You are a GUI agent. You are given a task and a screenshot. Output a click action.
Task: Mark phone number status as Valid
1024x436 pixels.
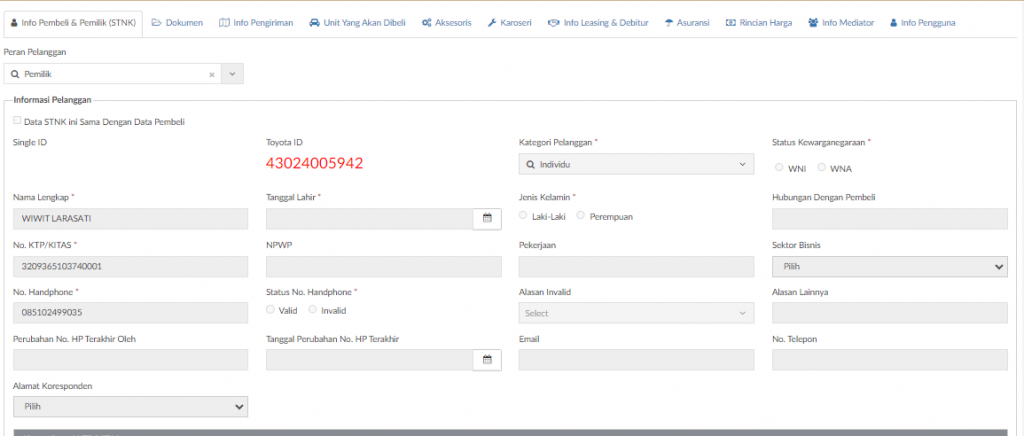click(270, 310)
